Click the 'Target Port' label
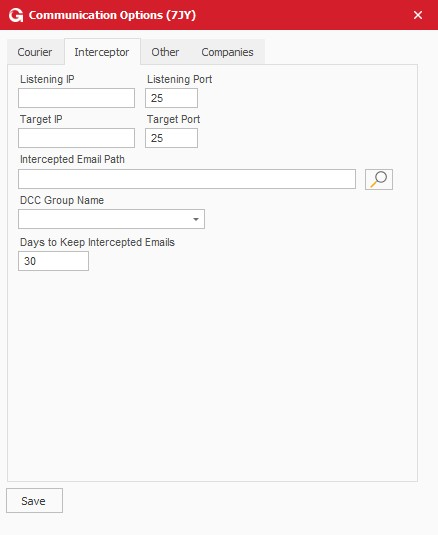 coord(174,119)
